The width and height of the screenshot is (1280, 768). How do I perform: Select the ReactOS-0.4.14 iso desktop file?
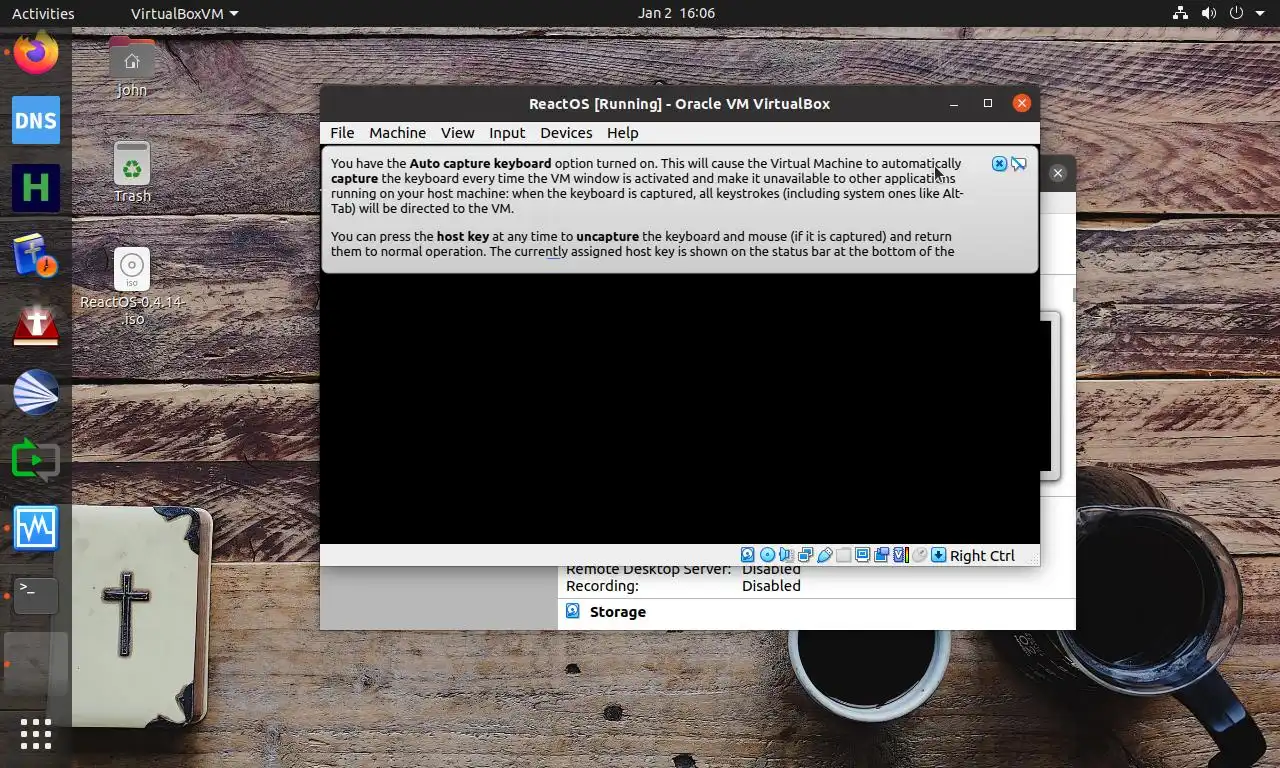point(132,287)
